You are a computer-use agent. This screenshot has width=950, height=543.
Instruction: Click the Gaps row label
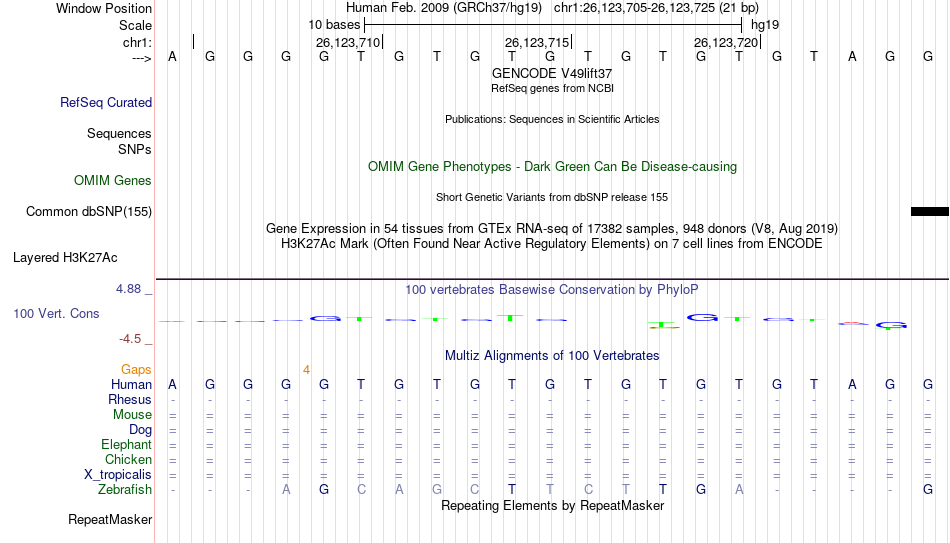pyautogui.click(x=136, y=370)
